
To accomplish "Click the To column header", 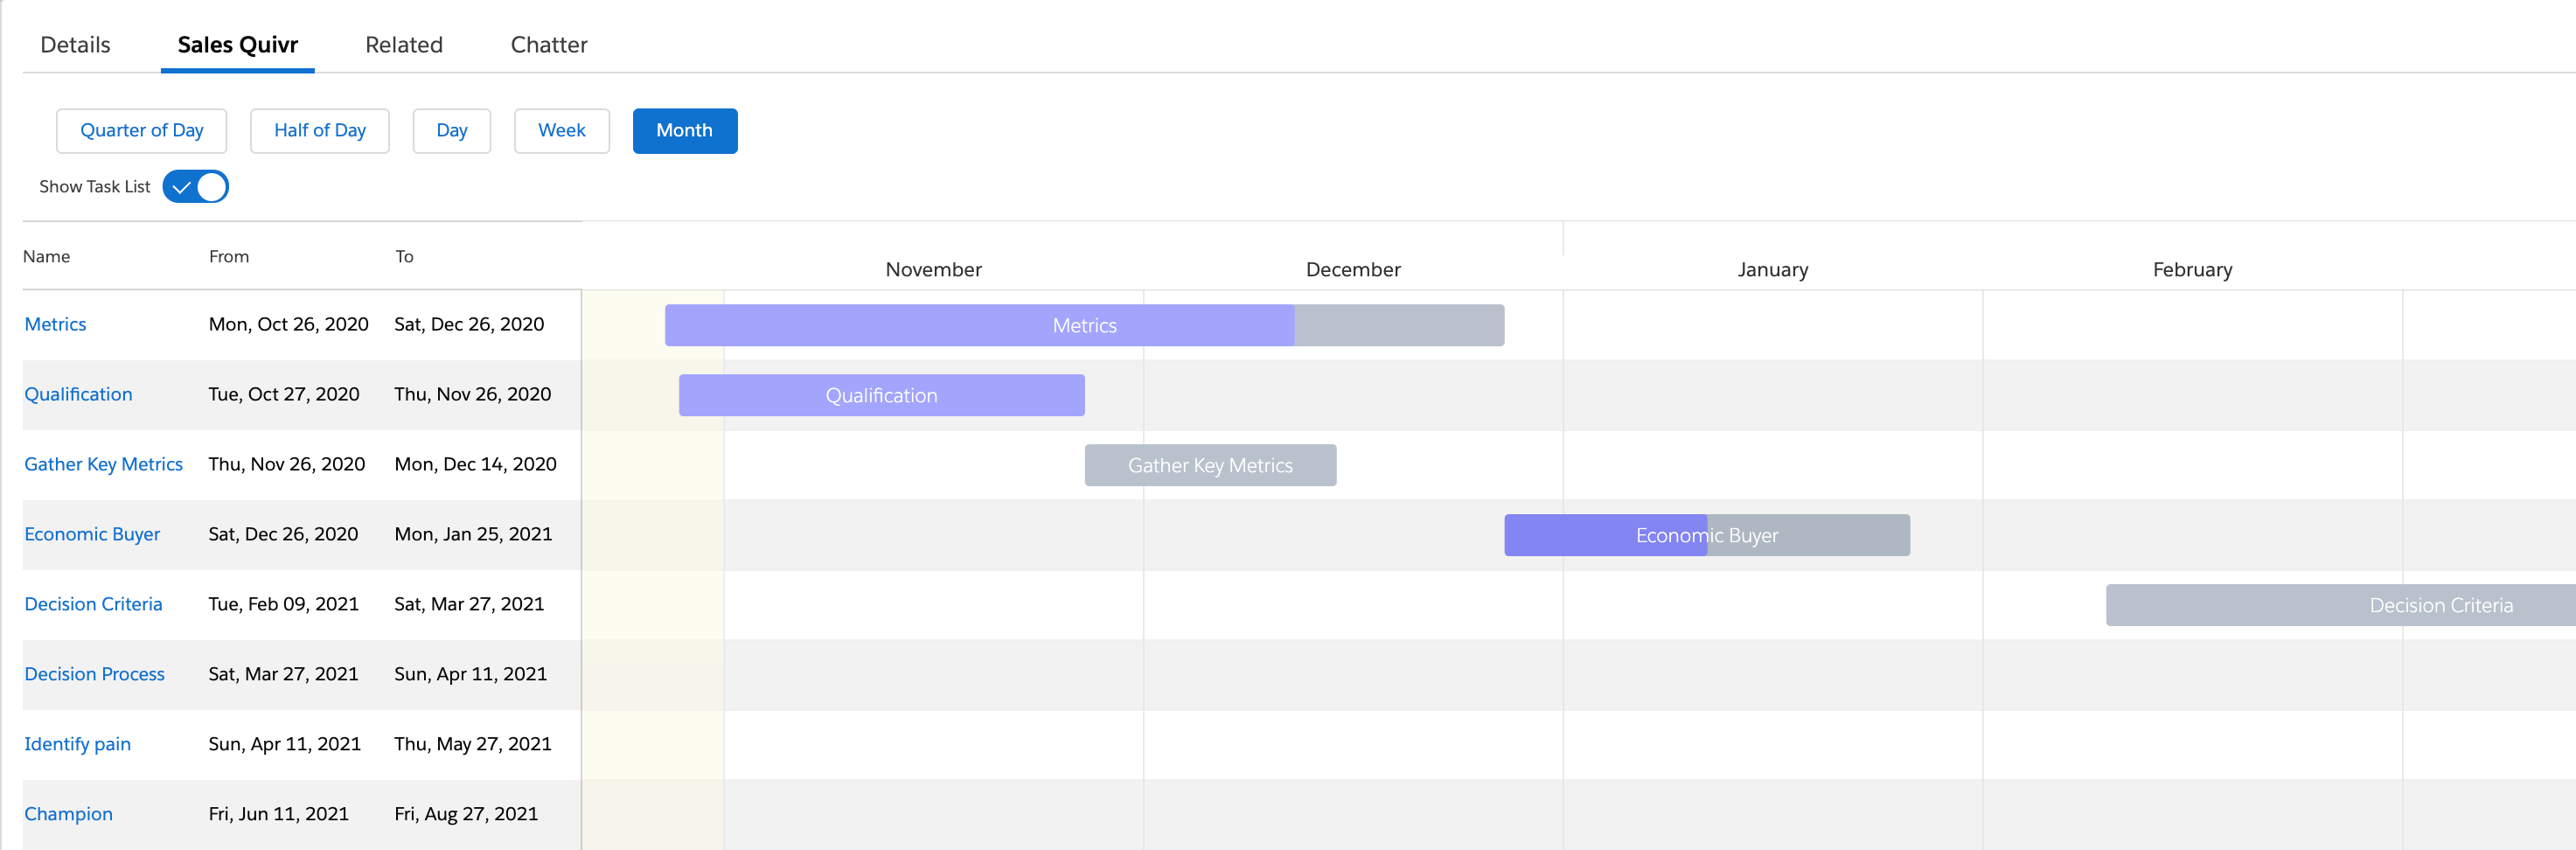I will click(x=404, y=256).
